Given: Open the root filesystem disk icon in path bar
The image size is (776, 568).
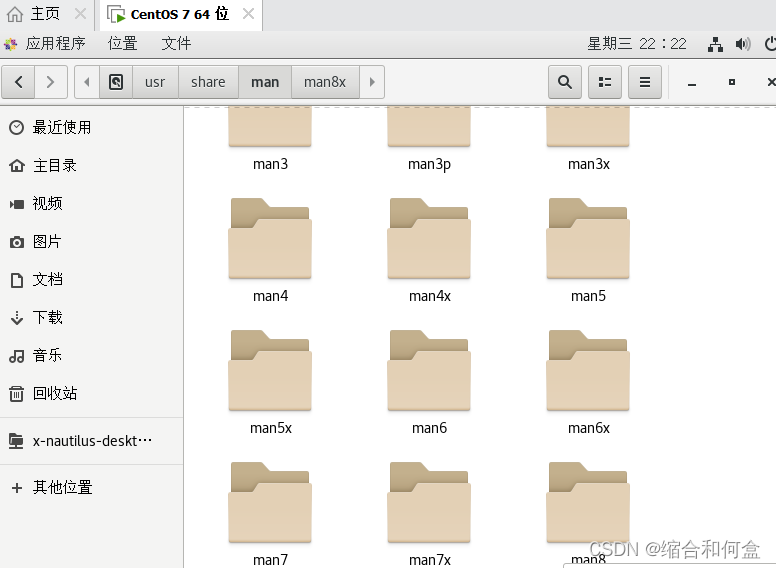Looking at the screenshot, I should (x=116, y=82).
